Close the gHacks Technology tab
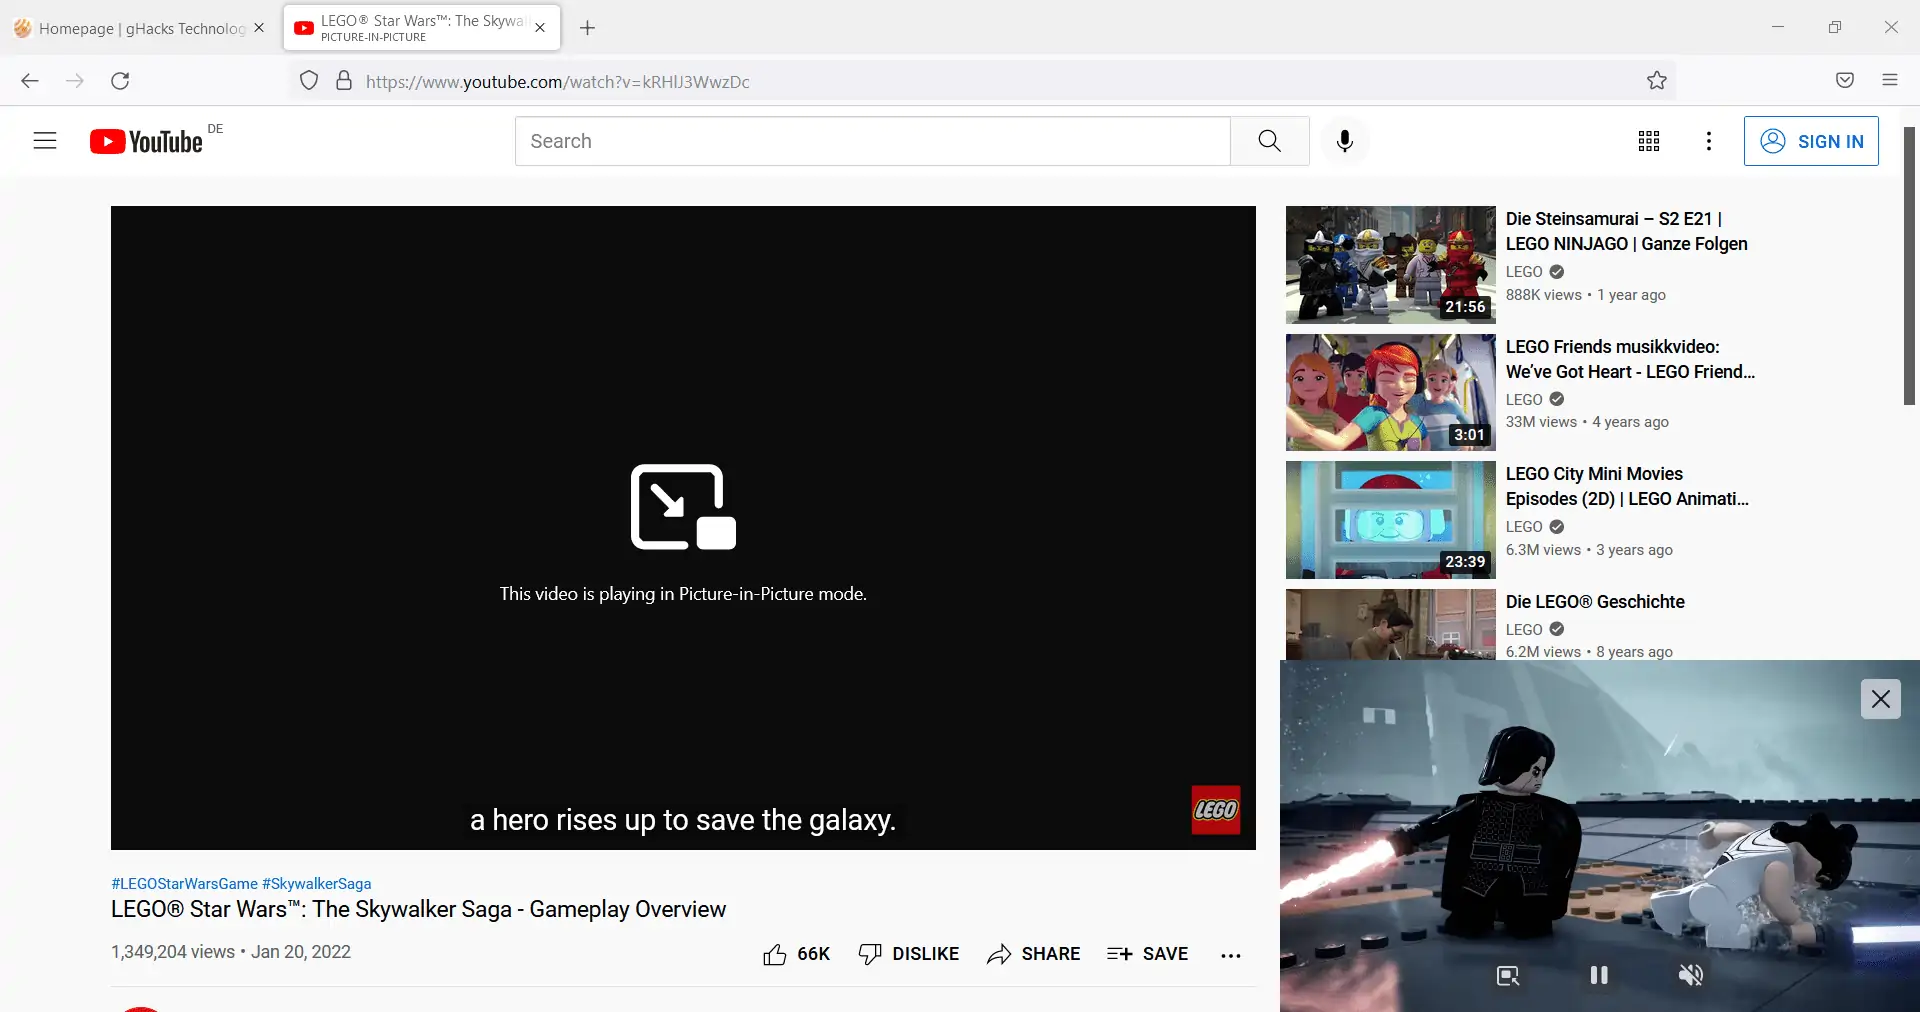 tap(259, 28)
